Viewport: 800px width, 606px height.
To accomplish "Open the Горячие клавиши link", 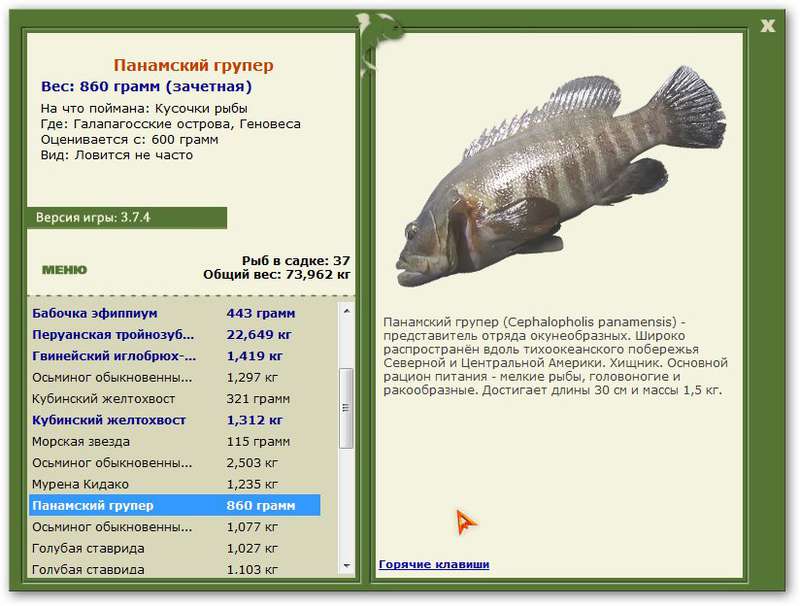I will click(x=434, y=565).
